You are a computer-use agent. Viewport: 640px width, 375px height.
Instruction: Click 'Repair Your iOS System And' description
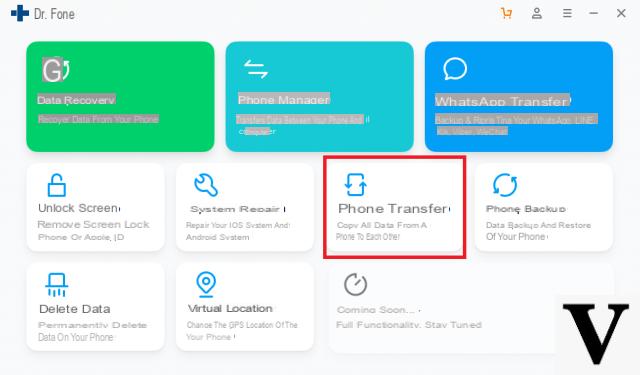click(238, 225)
